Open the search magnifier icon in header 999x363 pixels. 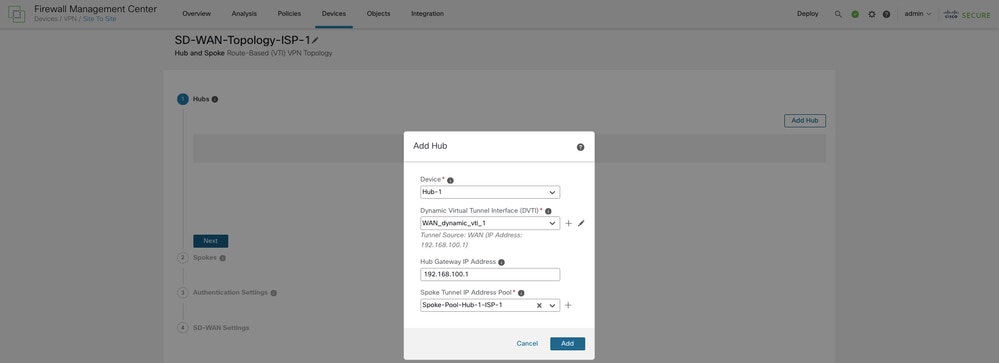[x=838, y=14]
